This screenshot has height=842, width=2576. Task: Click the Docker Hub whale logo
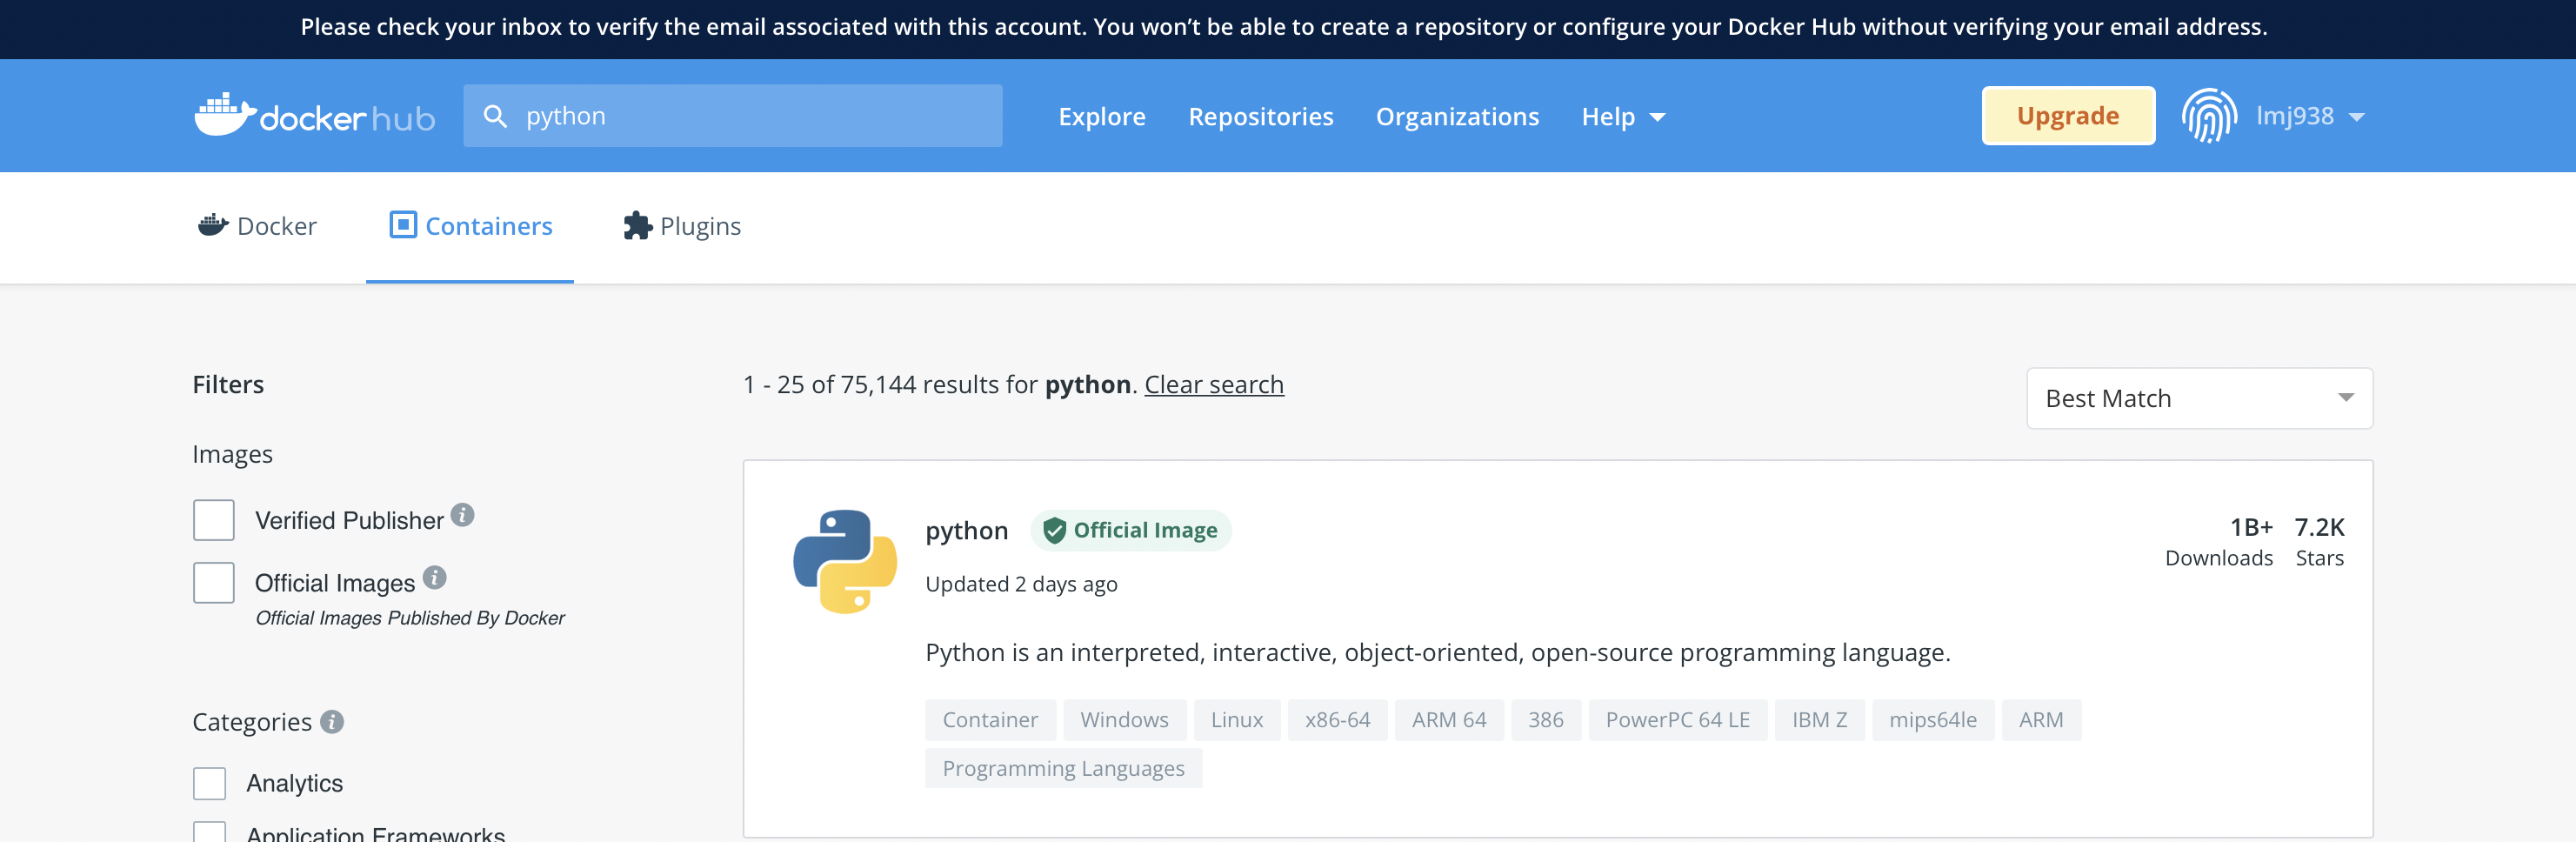(315, 116)
